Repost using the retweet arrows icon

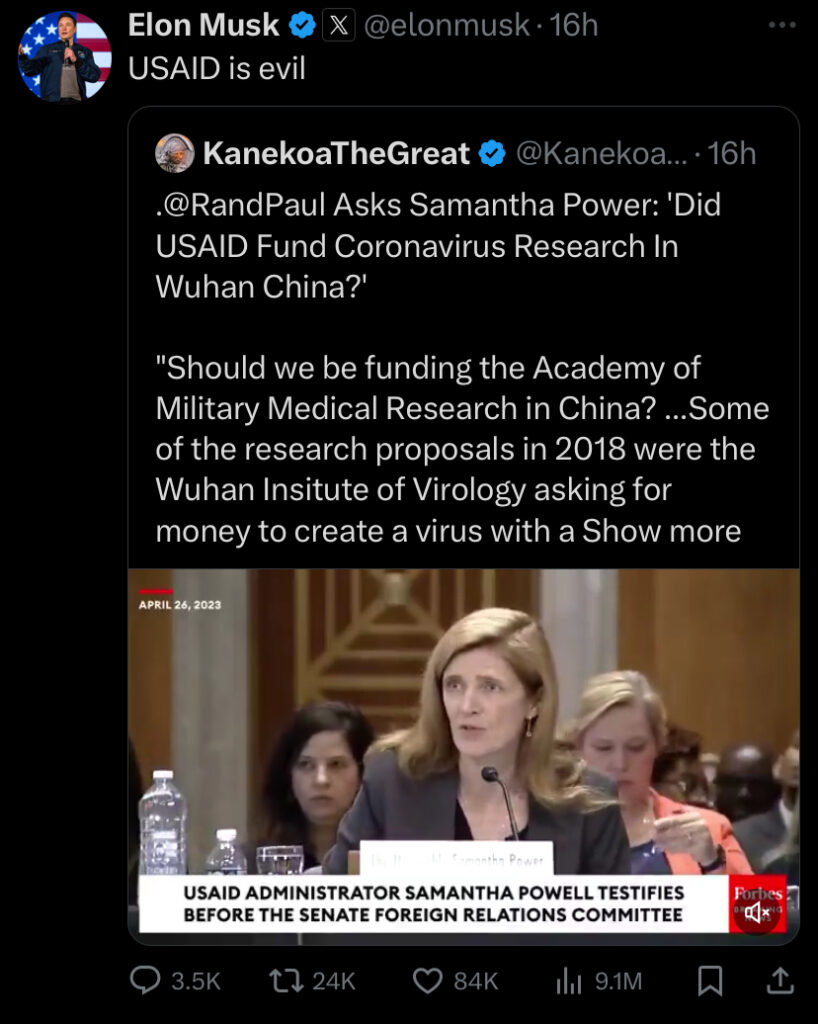(x=285, y=981)
